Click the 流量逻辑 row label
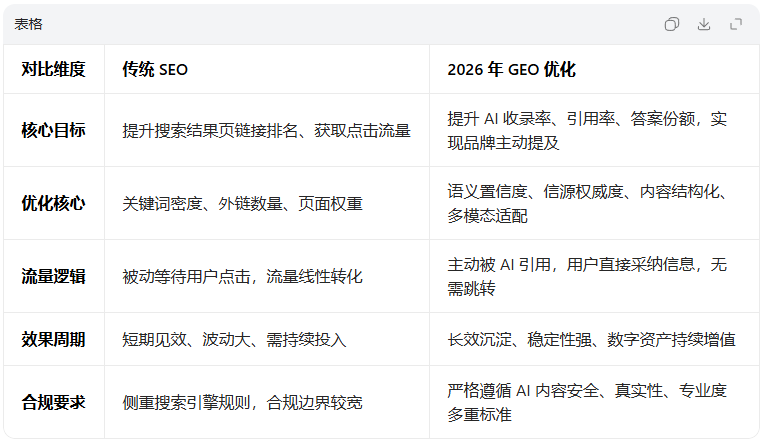This screenshot has height=443, width=765. 54,276
